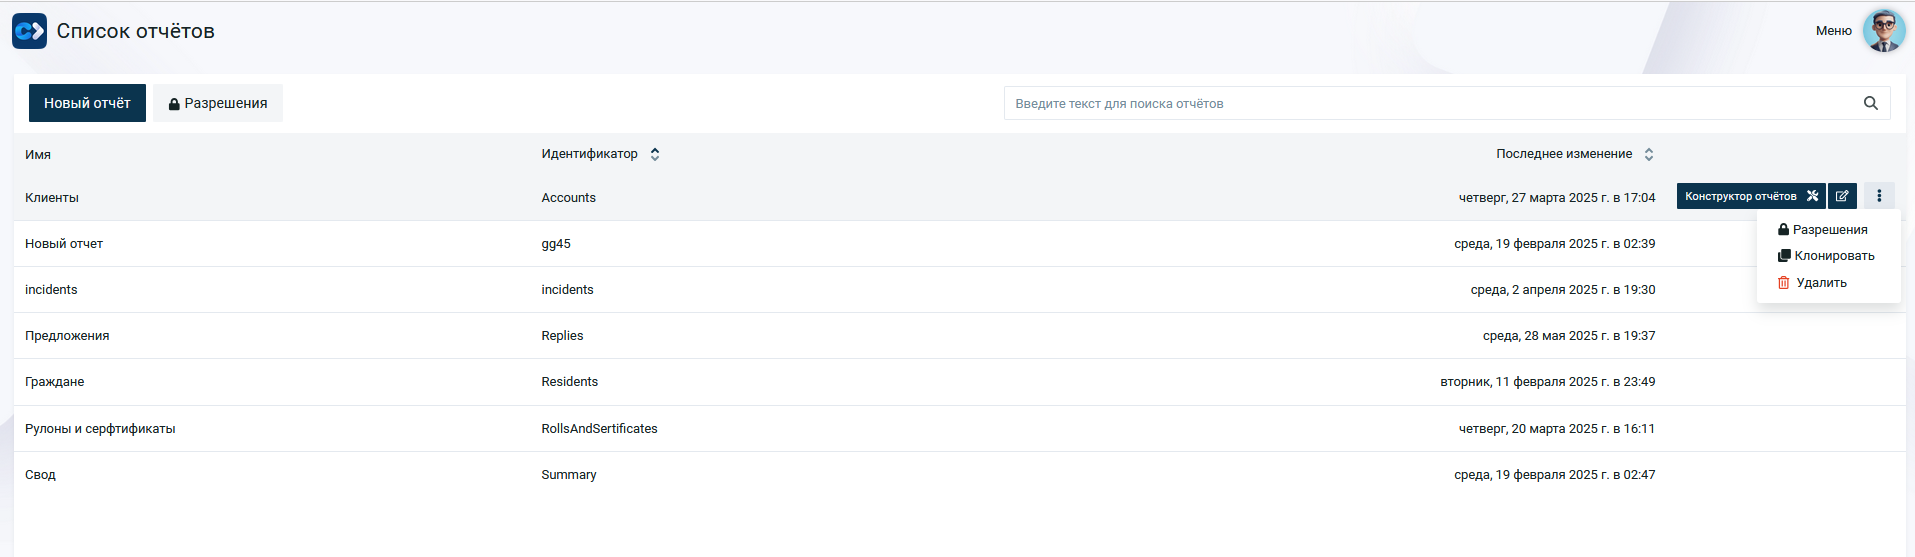The height and width of the screenshot is (557, 1915).
Task: Click the Новый отчёт button
Action: [x=87, y=103]
